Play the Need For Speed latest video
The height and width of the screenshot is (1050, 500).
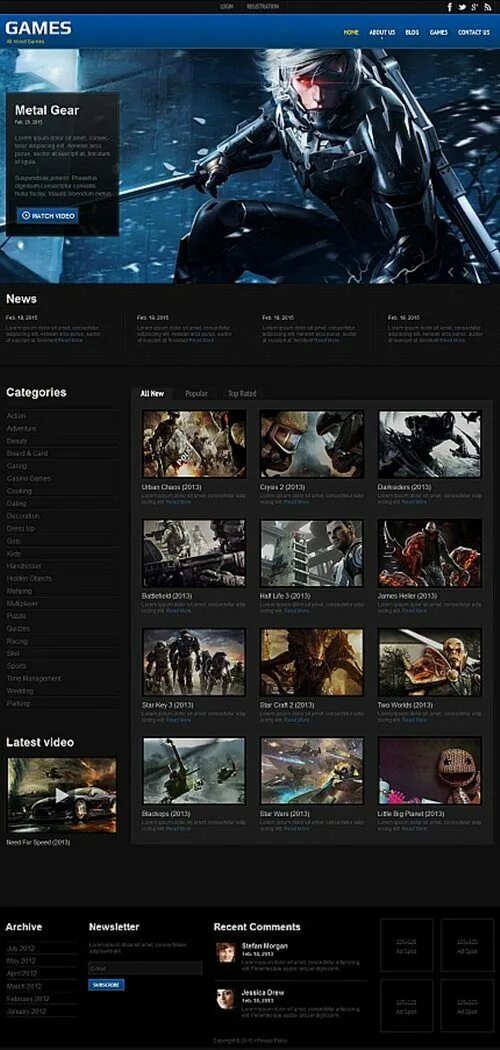(x=62, y=795)
